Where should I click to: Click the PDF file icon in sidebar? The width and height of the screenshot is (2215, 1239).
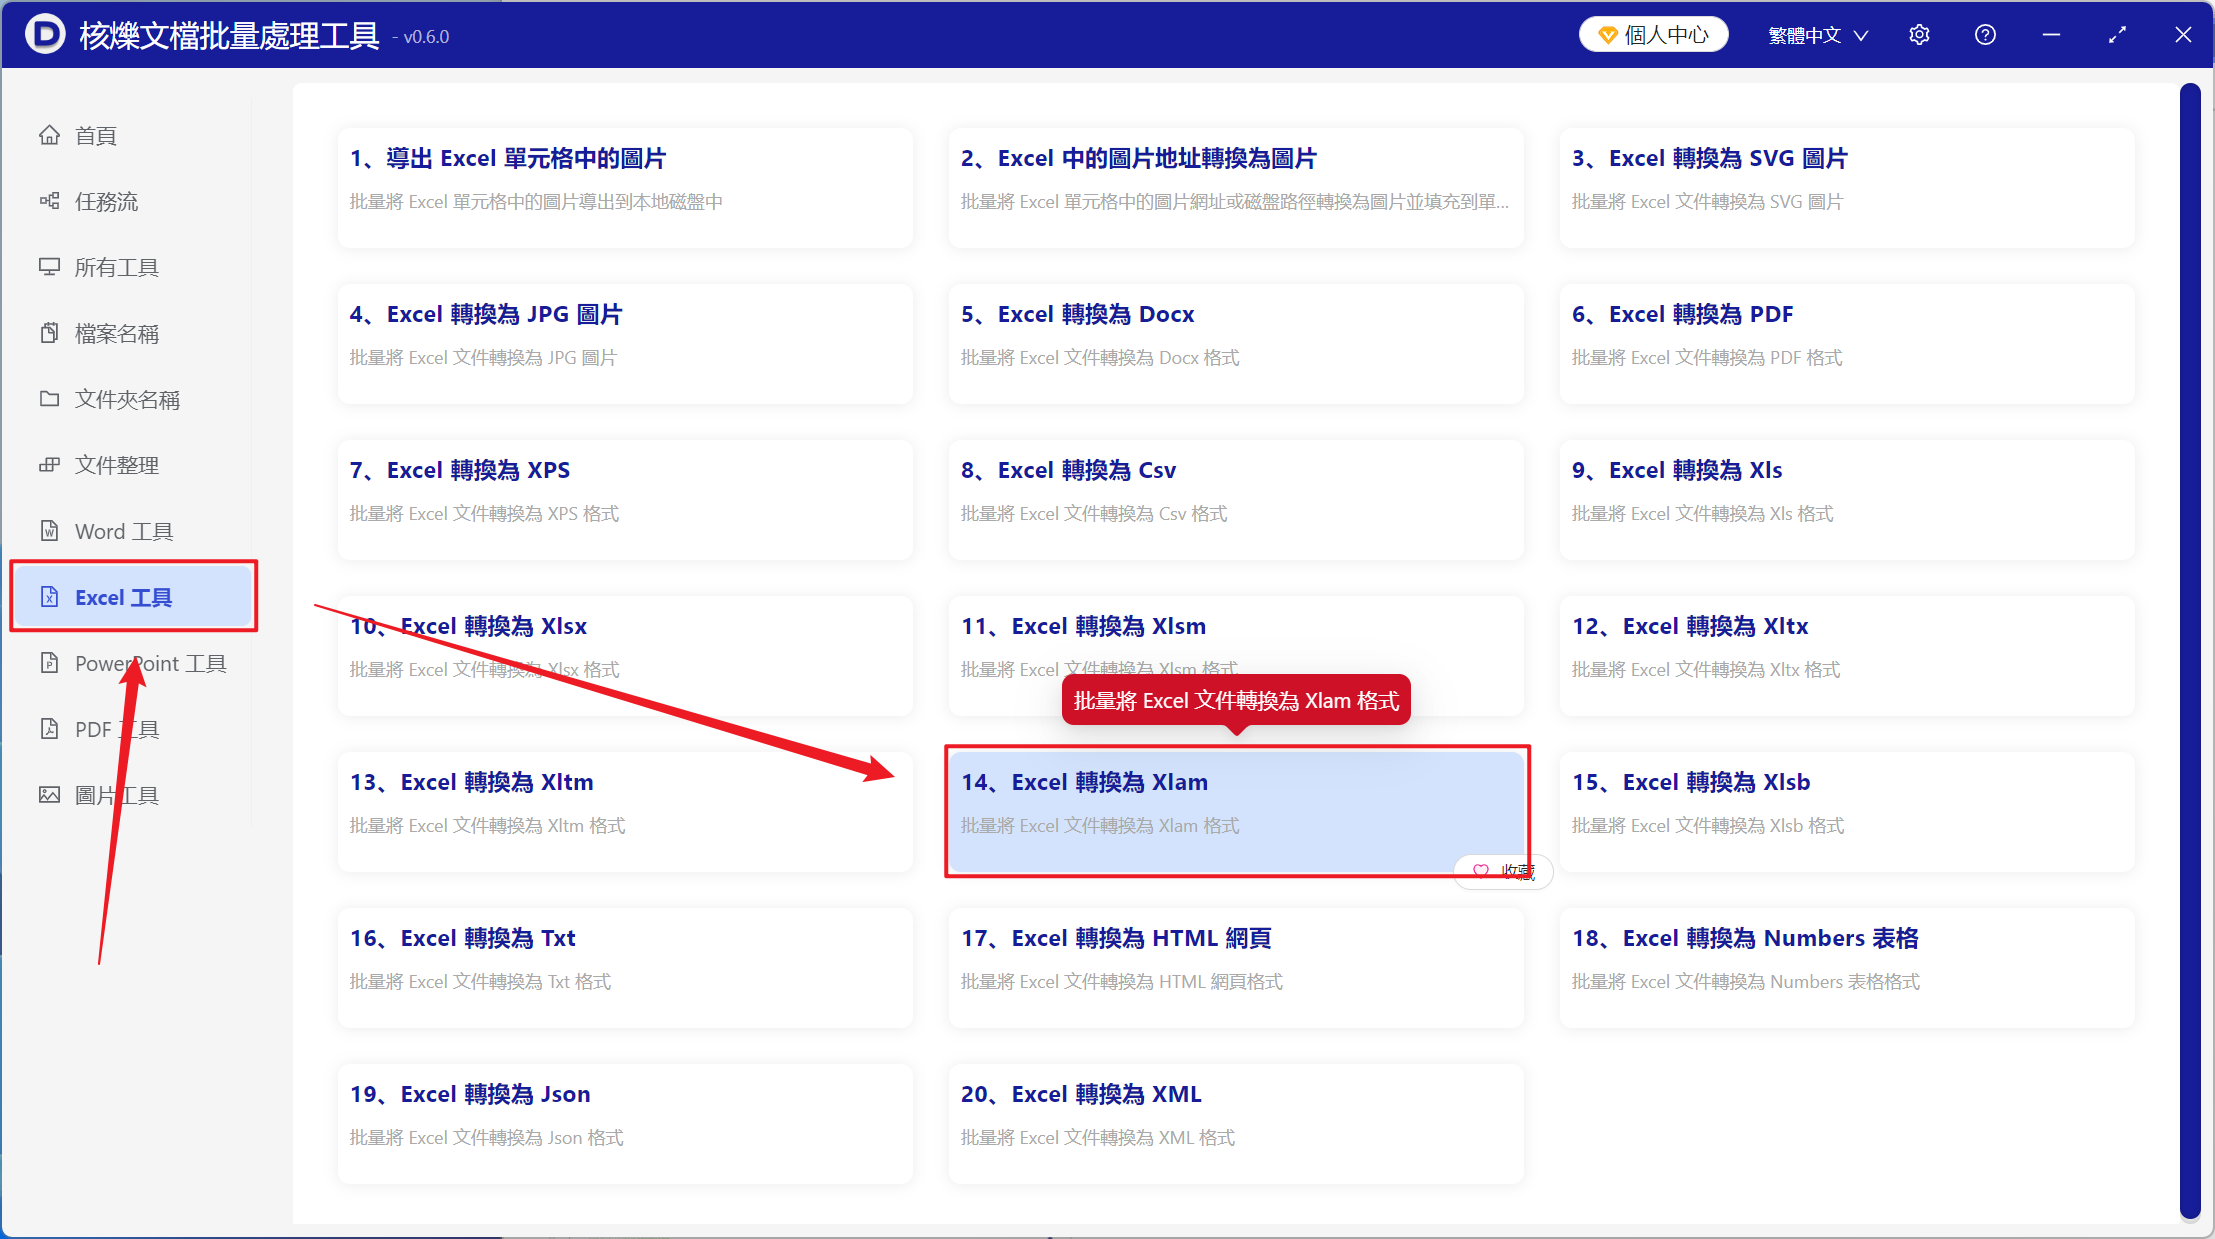click(x=49, y=729)
